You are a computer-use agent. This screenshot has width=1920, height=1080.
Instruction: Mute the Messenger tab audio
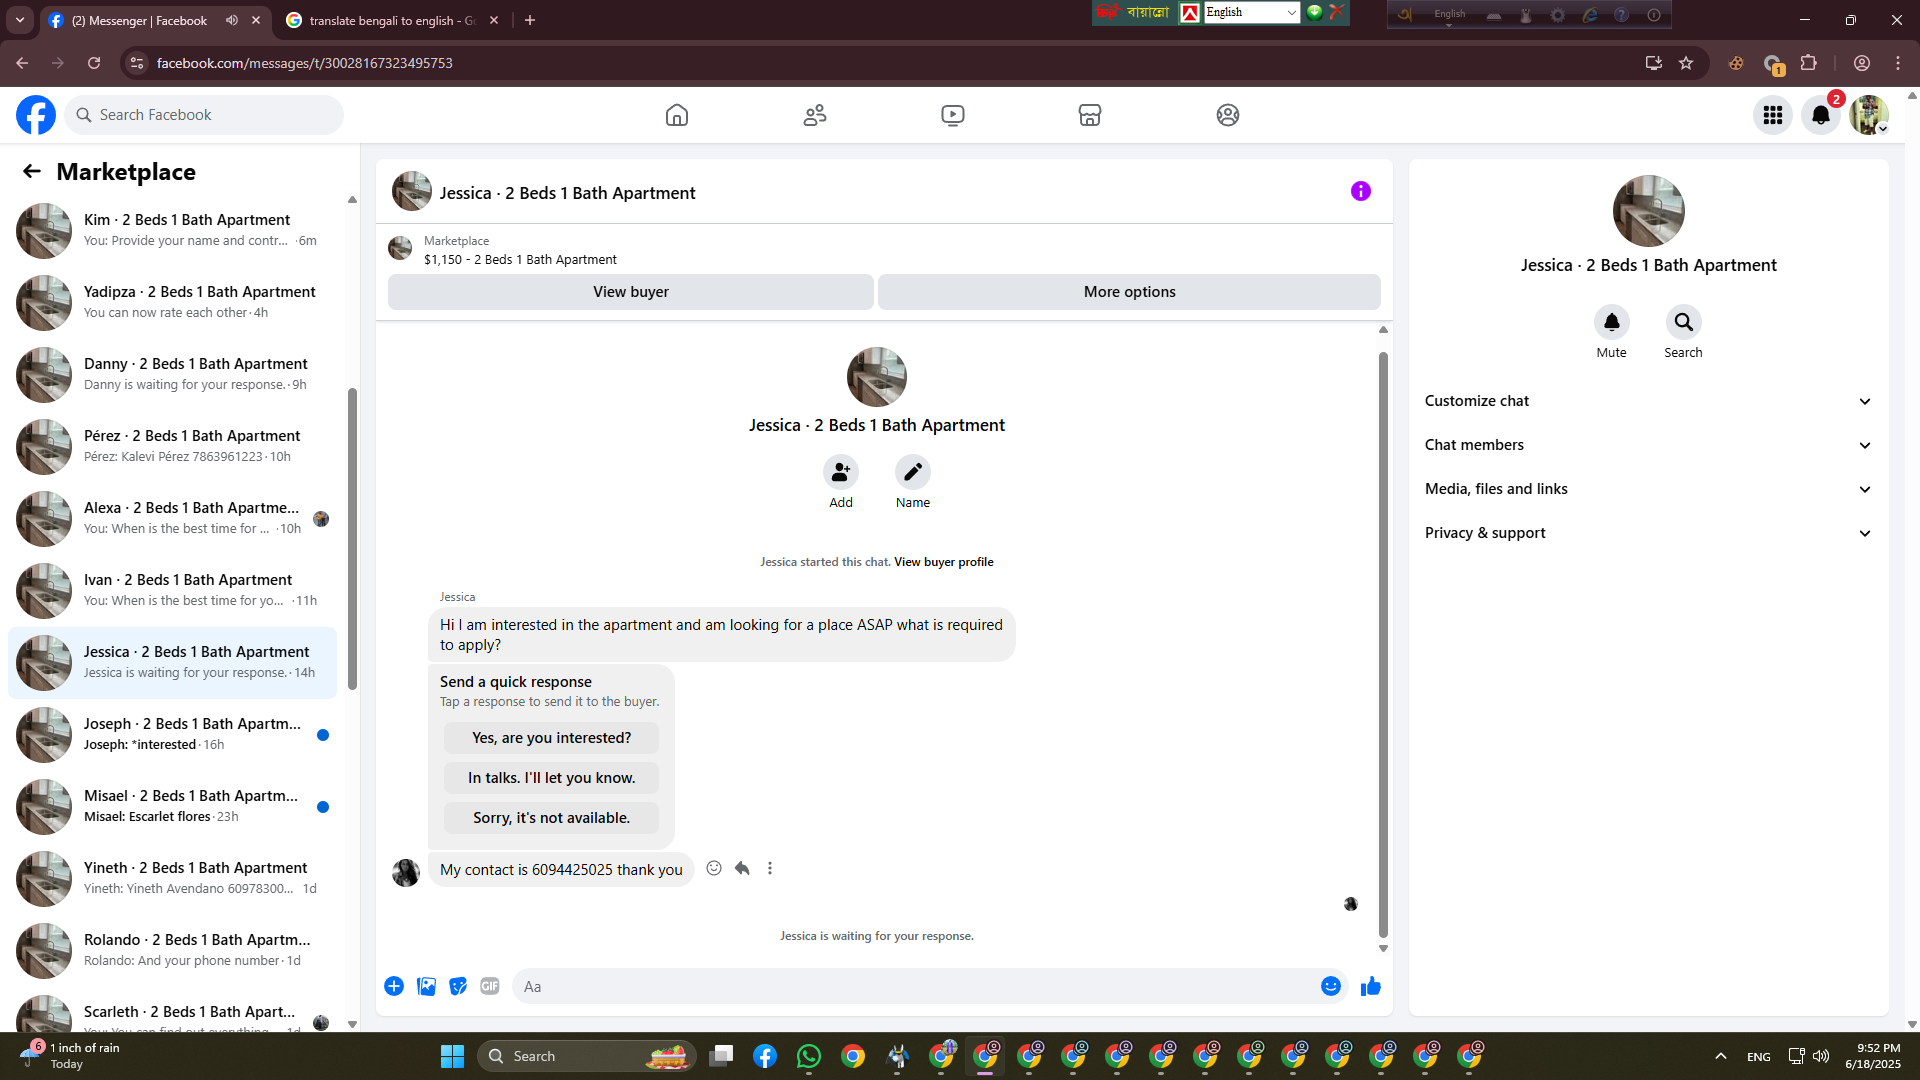[232, 20]
